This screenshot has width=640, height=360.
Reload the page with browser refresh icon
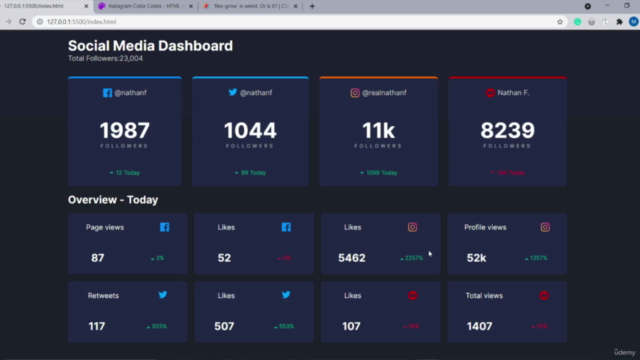pyautogui.click(x=22, y=22)
